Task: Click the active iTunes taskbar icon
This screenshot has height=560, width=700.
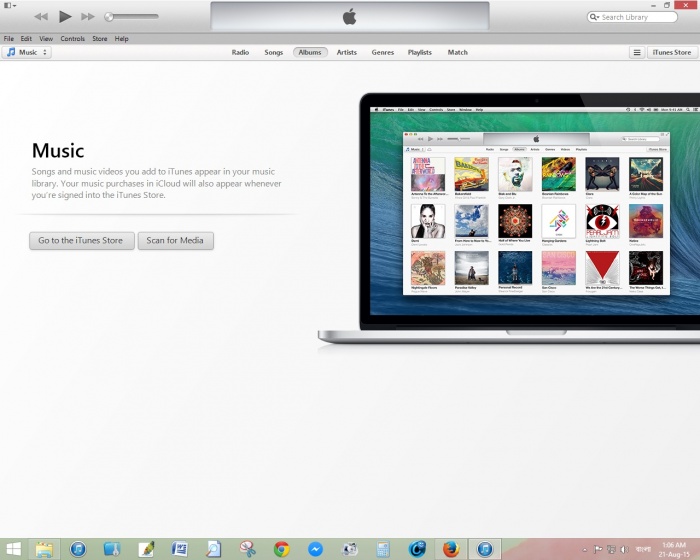Action: point(485,549)
